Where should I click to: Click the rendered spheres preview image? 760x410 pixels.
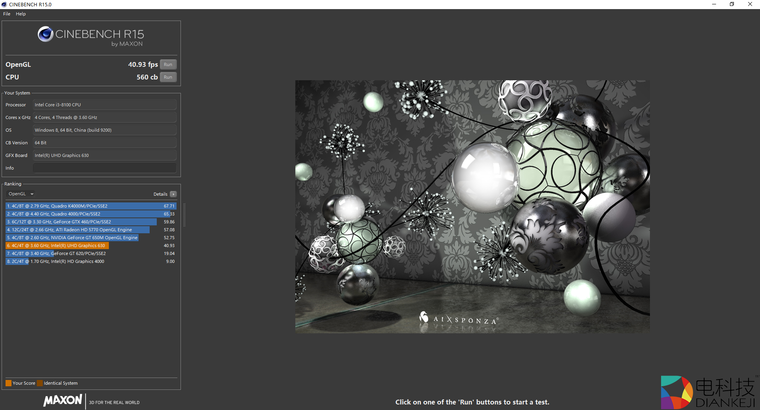pos(472,205)
